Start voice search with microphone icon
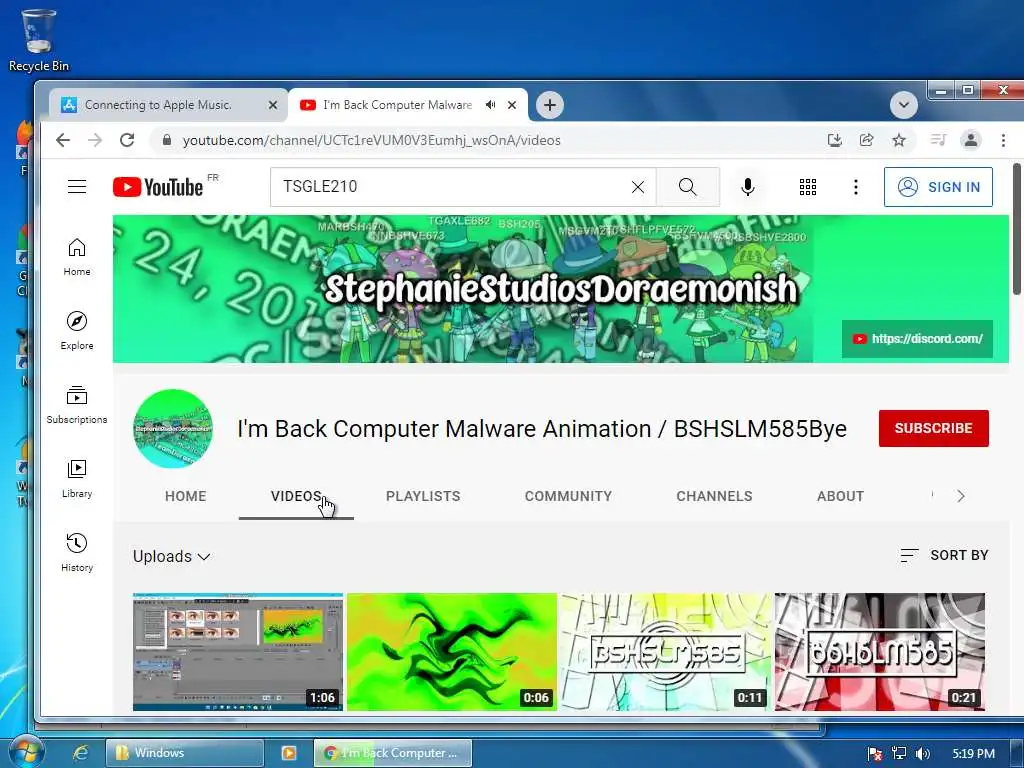Image resolution: width=1024 pixels, height=768 pixels. 748,187
